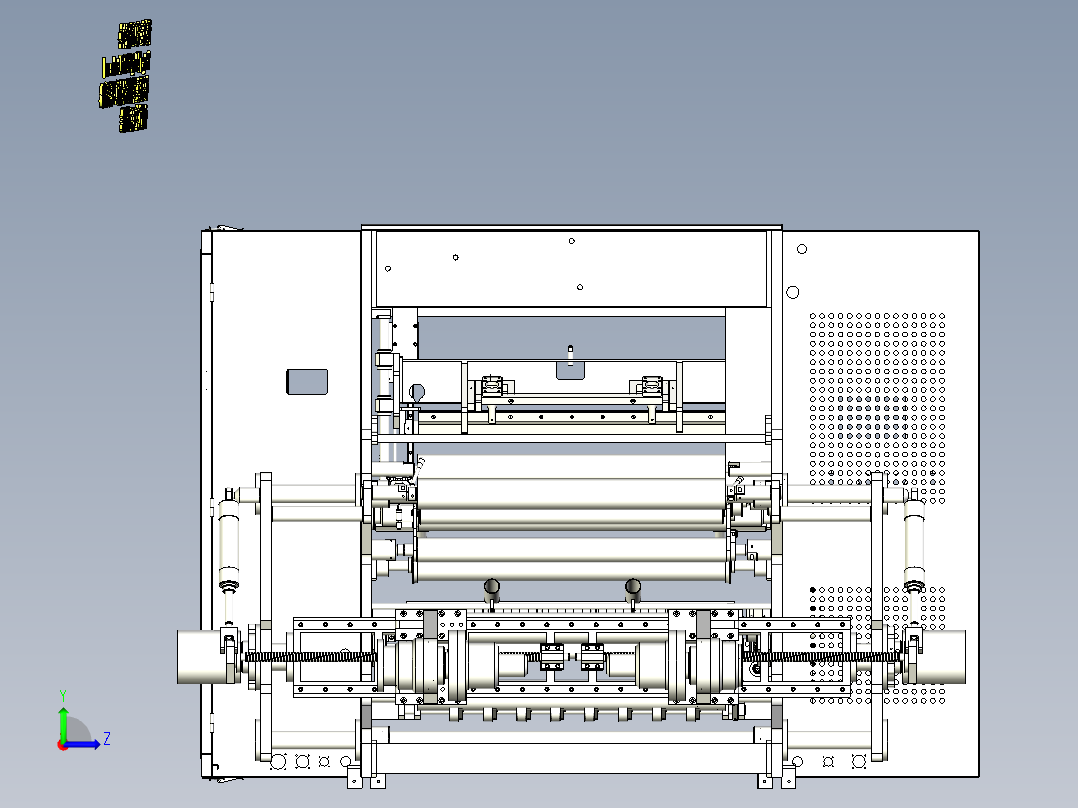
Task: Select the left vertical pneumatic cylinder
Action: (x=228, y=544)
